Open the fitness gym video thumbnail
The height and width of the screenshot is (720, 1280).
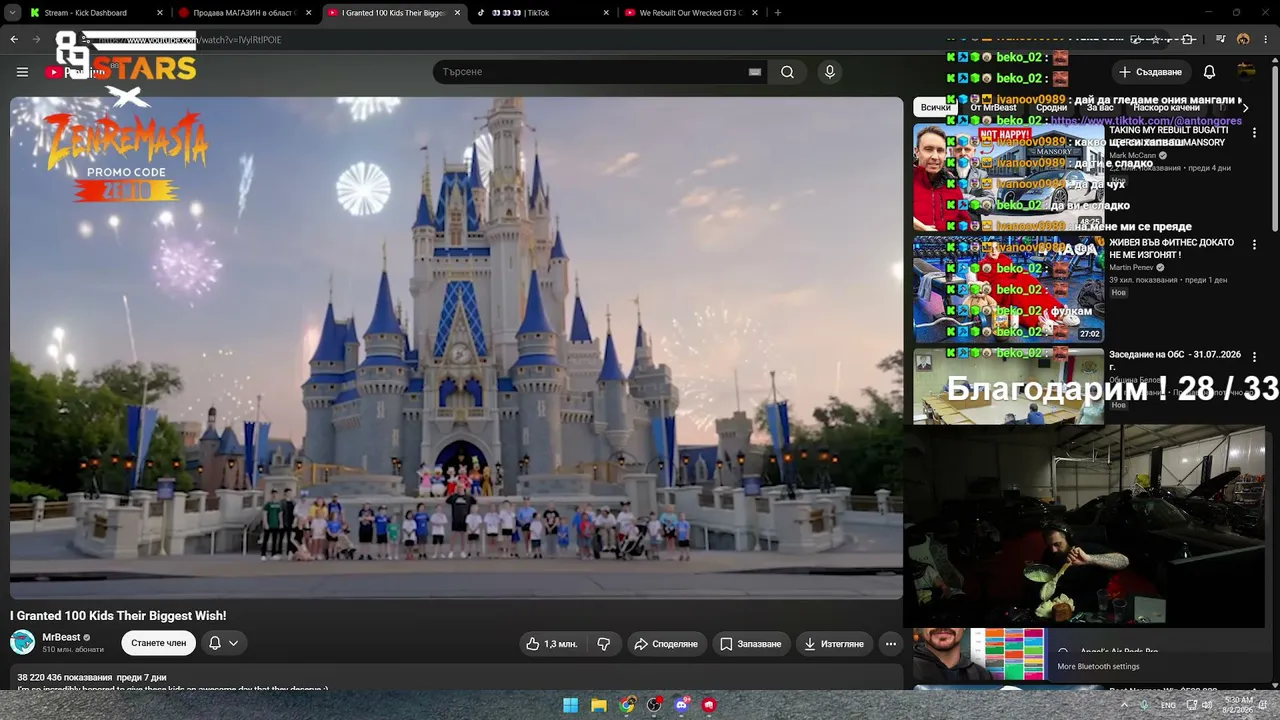[x=1008, y=289]
